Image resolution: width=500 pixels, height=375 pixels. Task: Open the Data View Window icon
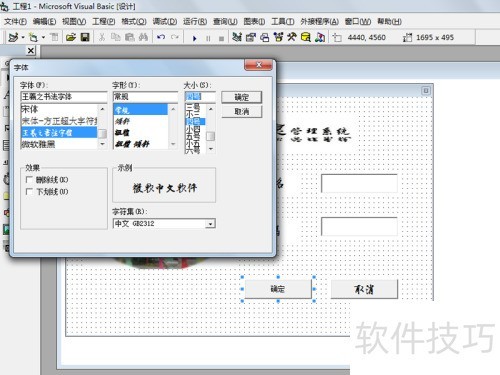click(x=306, y=37)
